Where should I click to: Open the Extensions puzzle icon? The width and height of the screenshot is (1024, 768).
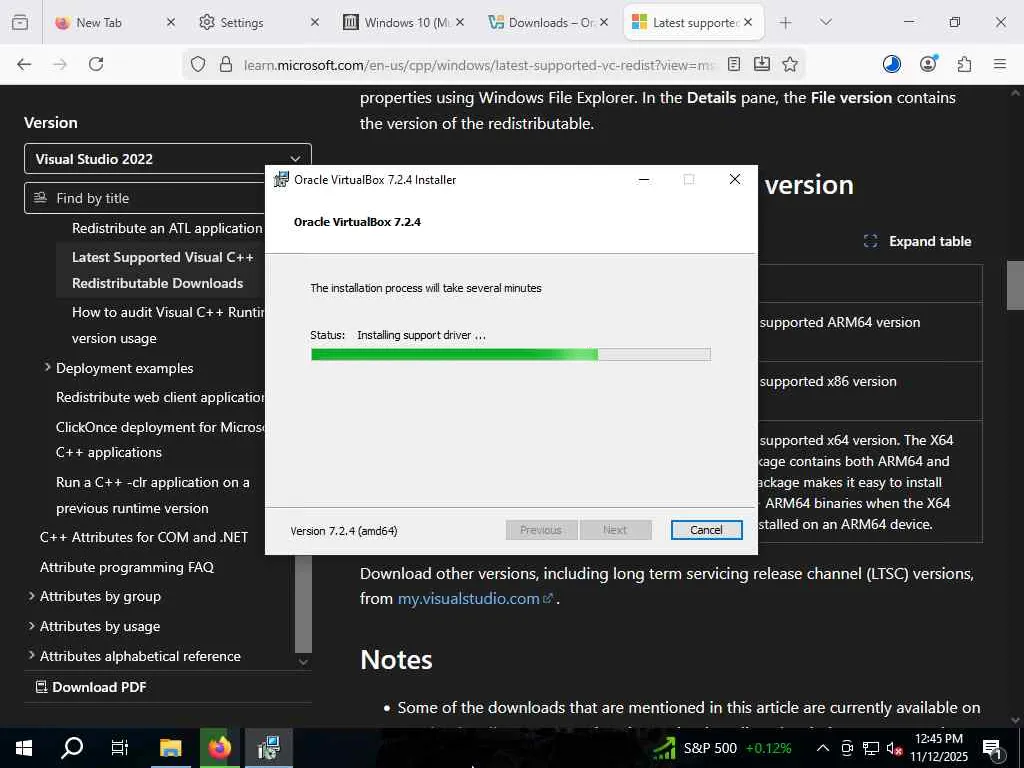tap(964, 64)
